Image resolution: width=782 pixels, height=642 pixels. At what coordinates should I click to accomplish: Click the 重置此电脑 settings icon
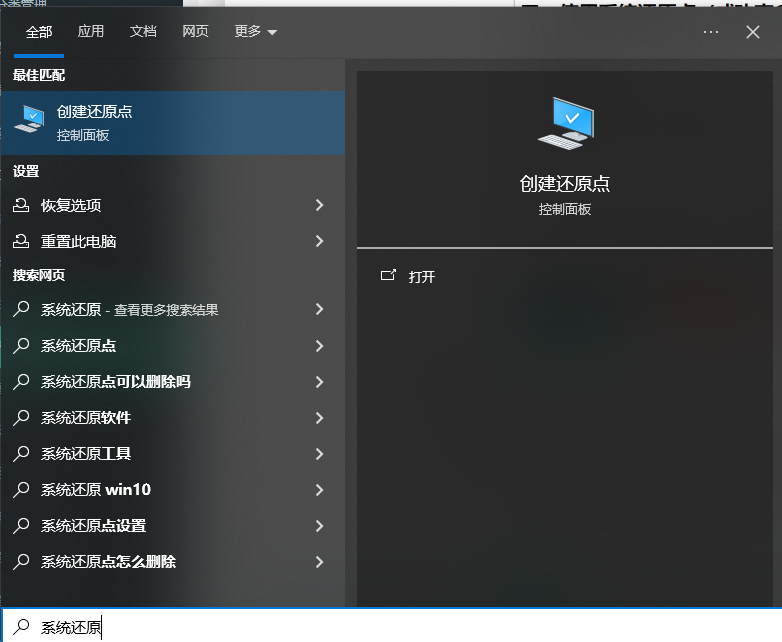[x=21, y=241]
